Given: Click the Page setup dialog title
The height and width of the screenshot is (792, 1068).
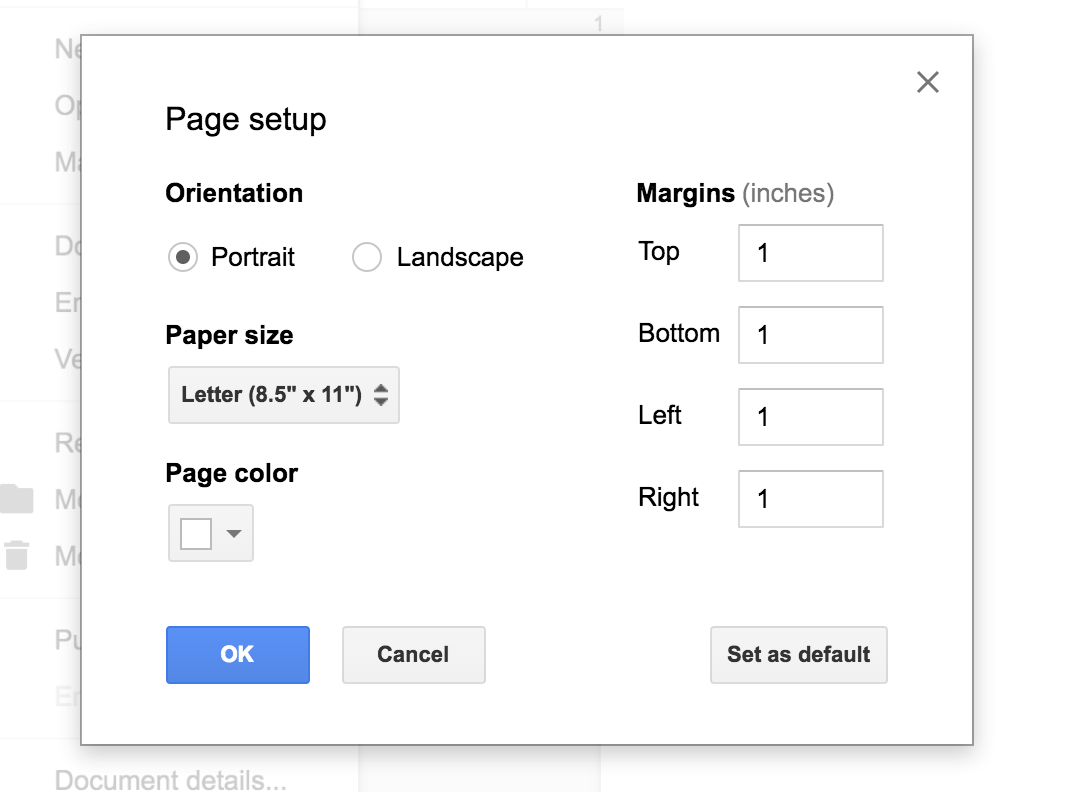Looking at the screenshot, I should [246, 120].
